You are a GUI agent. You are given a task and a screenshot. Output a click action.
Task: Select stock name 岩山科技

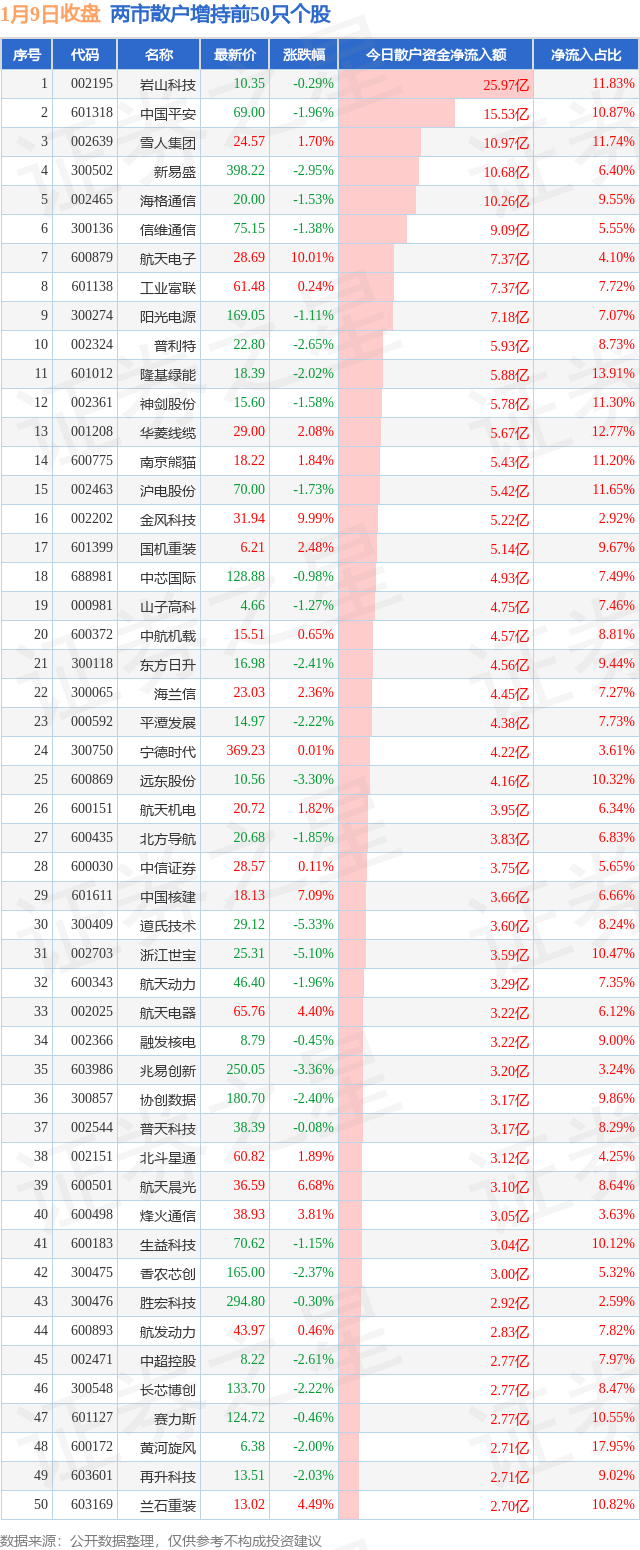pyautogui.click(x=169, y=84)
